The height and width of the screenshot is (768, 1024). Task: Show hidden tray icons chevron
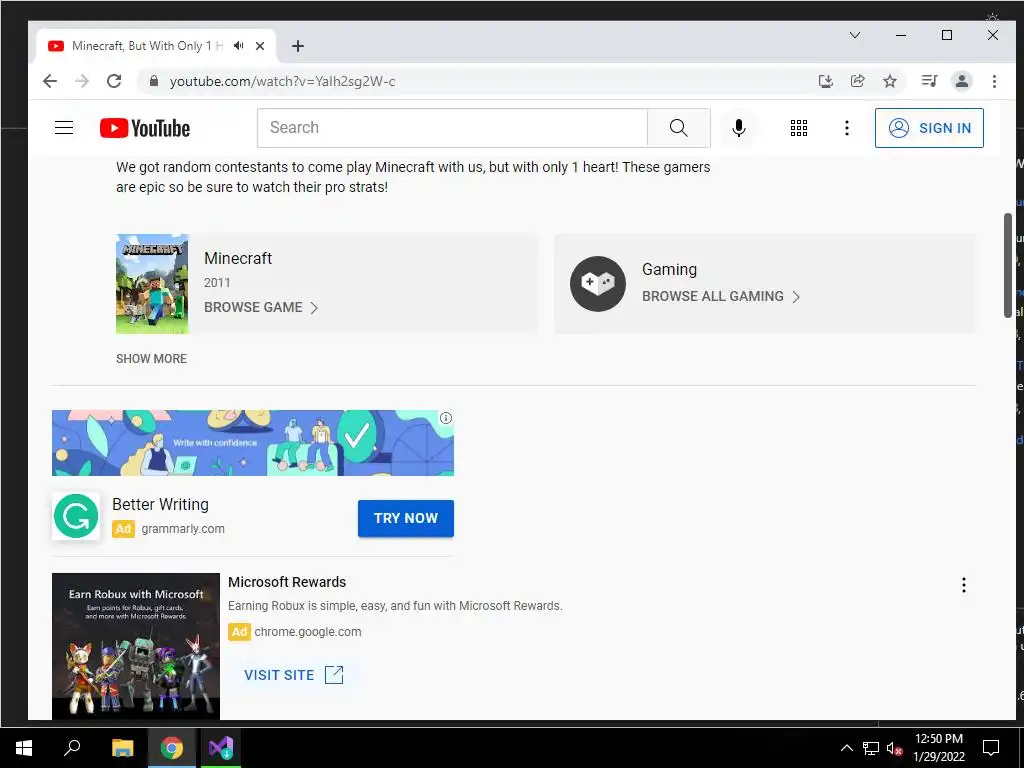(x=846, y=748)
